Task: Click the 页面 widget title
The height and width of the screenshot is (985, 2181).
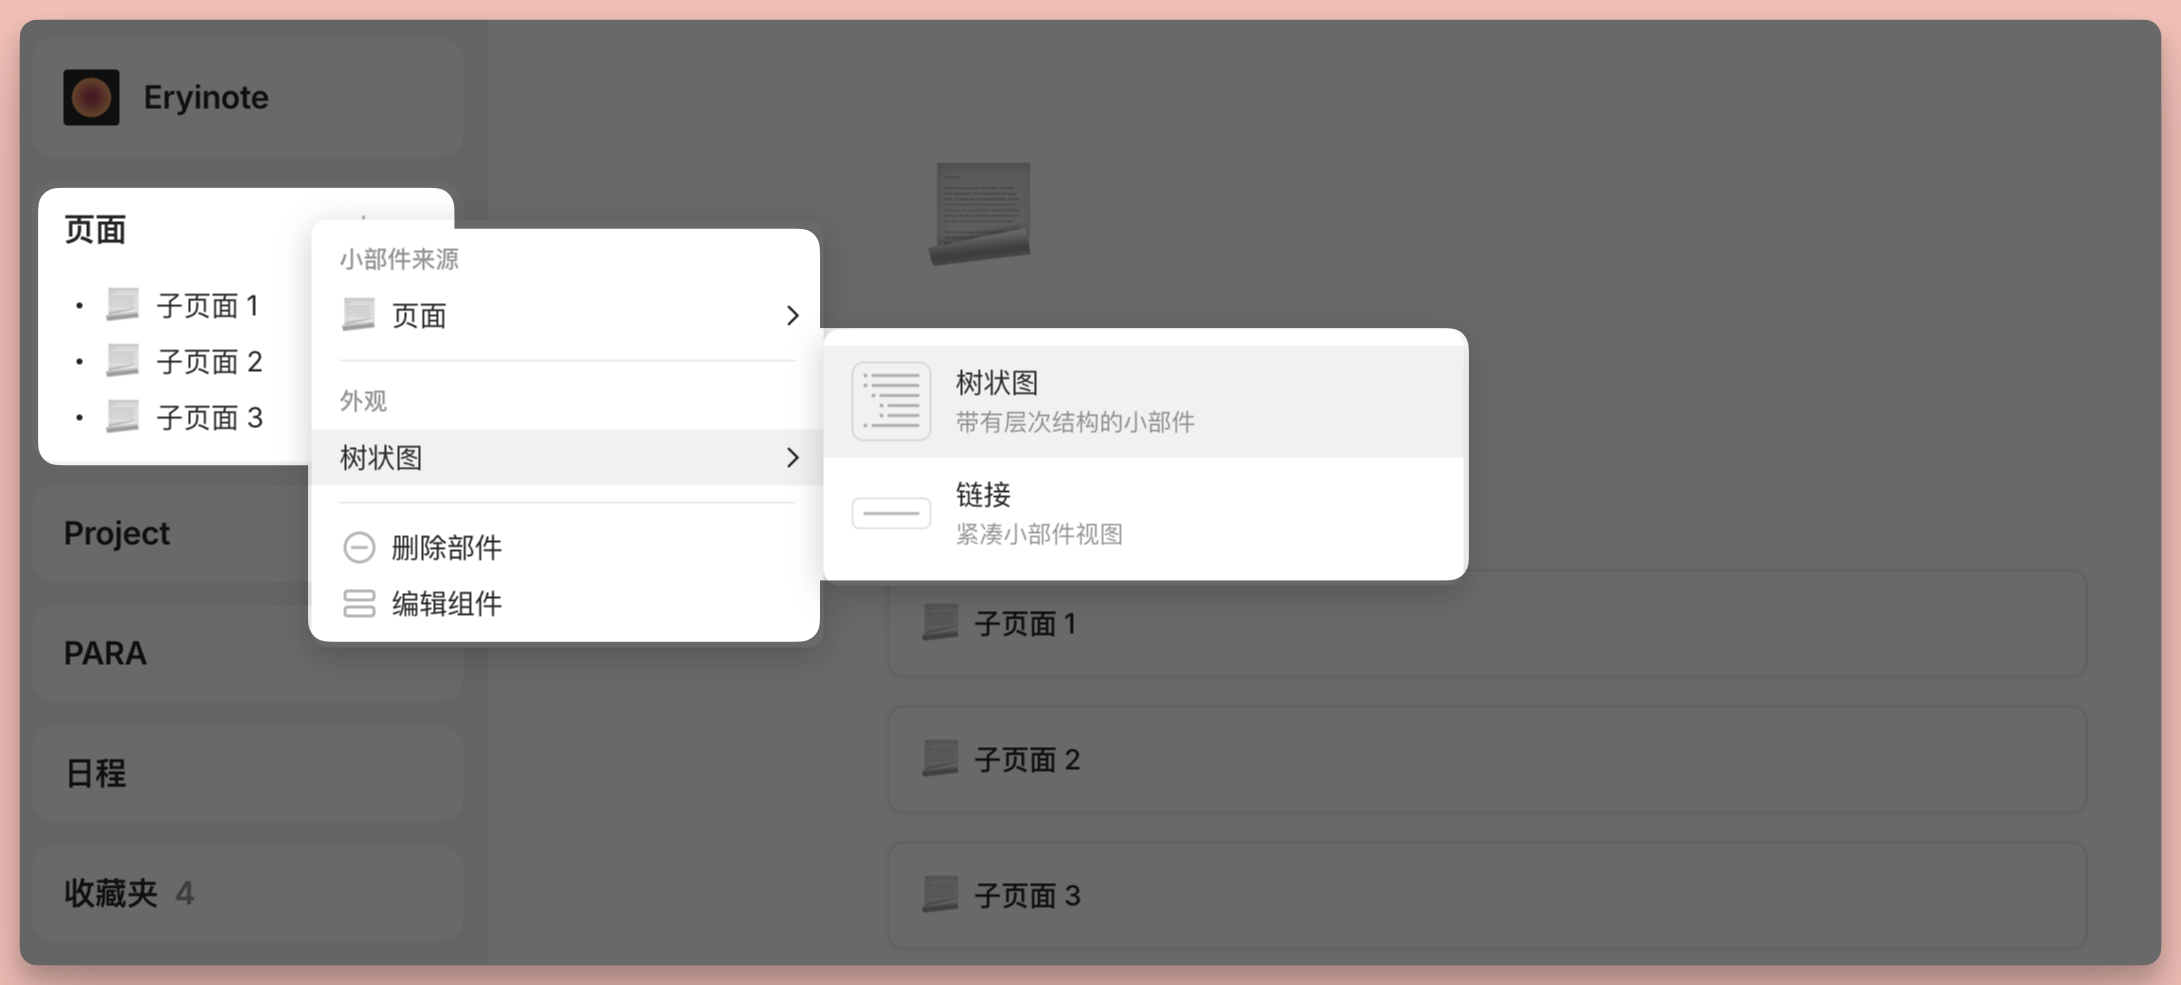Action: tap(95, 230)
